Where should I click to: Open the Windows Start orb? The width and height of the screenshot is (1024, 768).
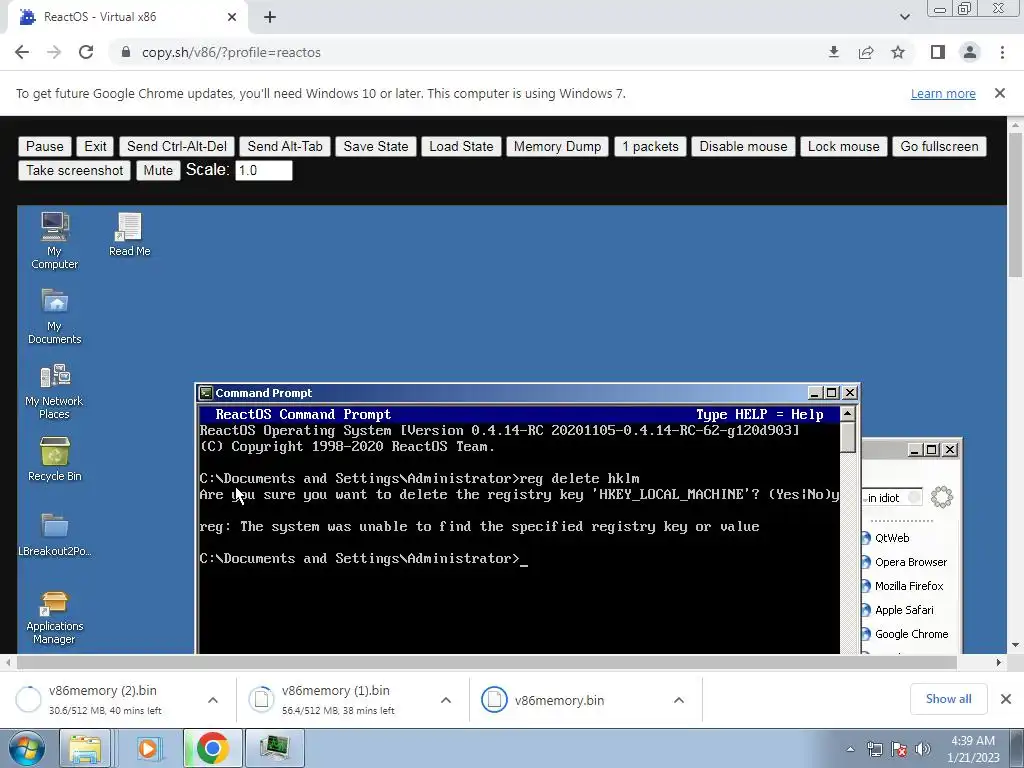point(27,748)
